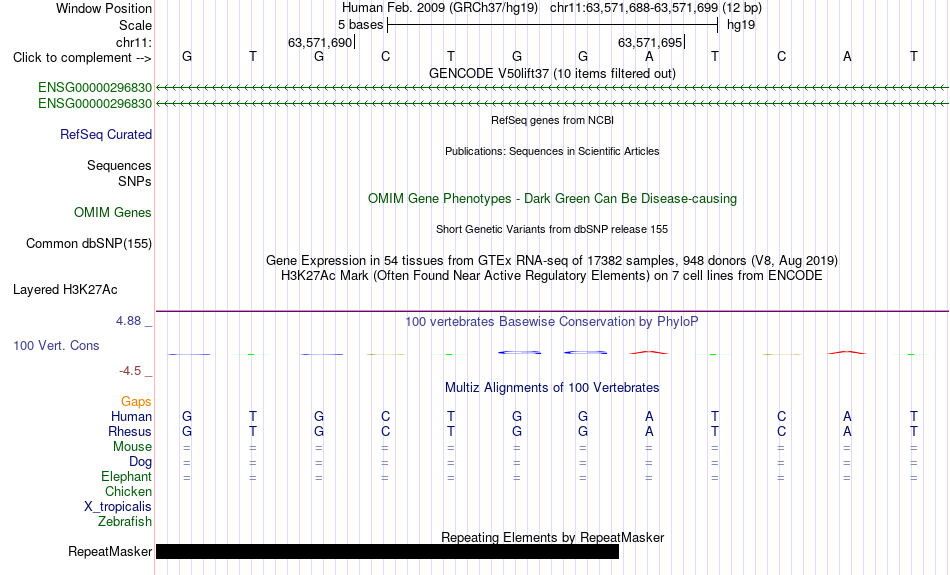Click the 'Mouse' alignment row label
Screen dimensions: 950x575
point(132,447)
